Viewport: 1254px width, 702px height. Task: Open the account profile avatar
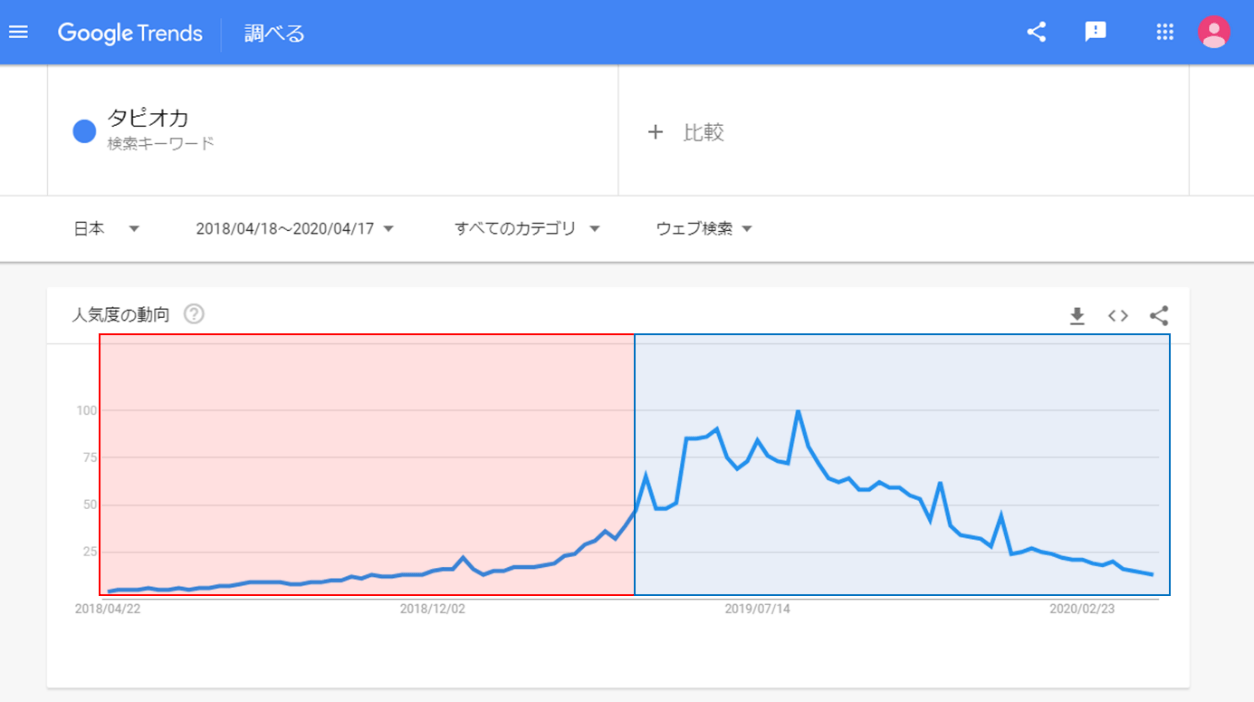tap(1214, 32)
